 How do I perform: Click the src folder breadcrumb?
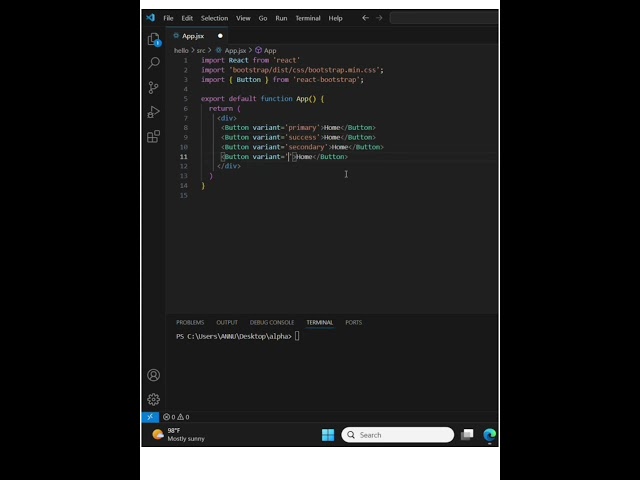[201, 51]
